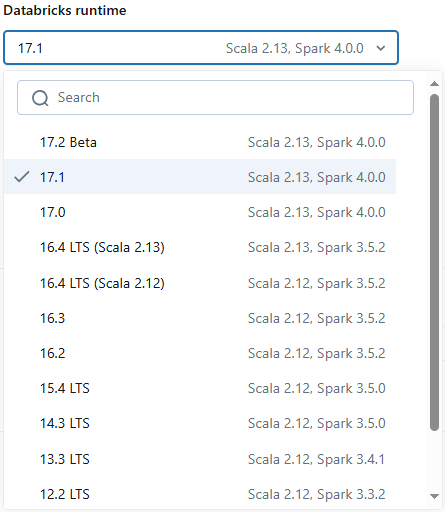
Task: Click the chevron arrow in the runtime selector
Action: 381,48
